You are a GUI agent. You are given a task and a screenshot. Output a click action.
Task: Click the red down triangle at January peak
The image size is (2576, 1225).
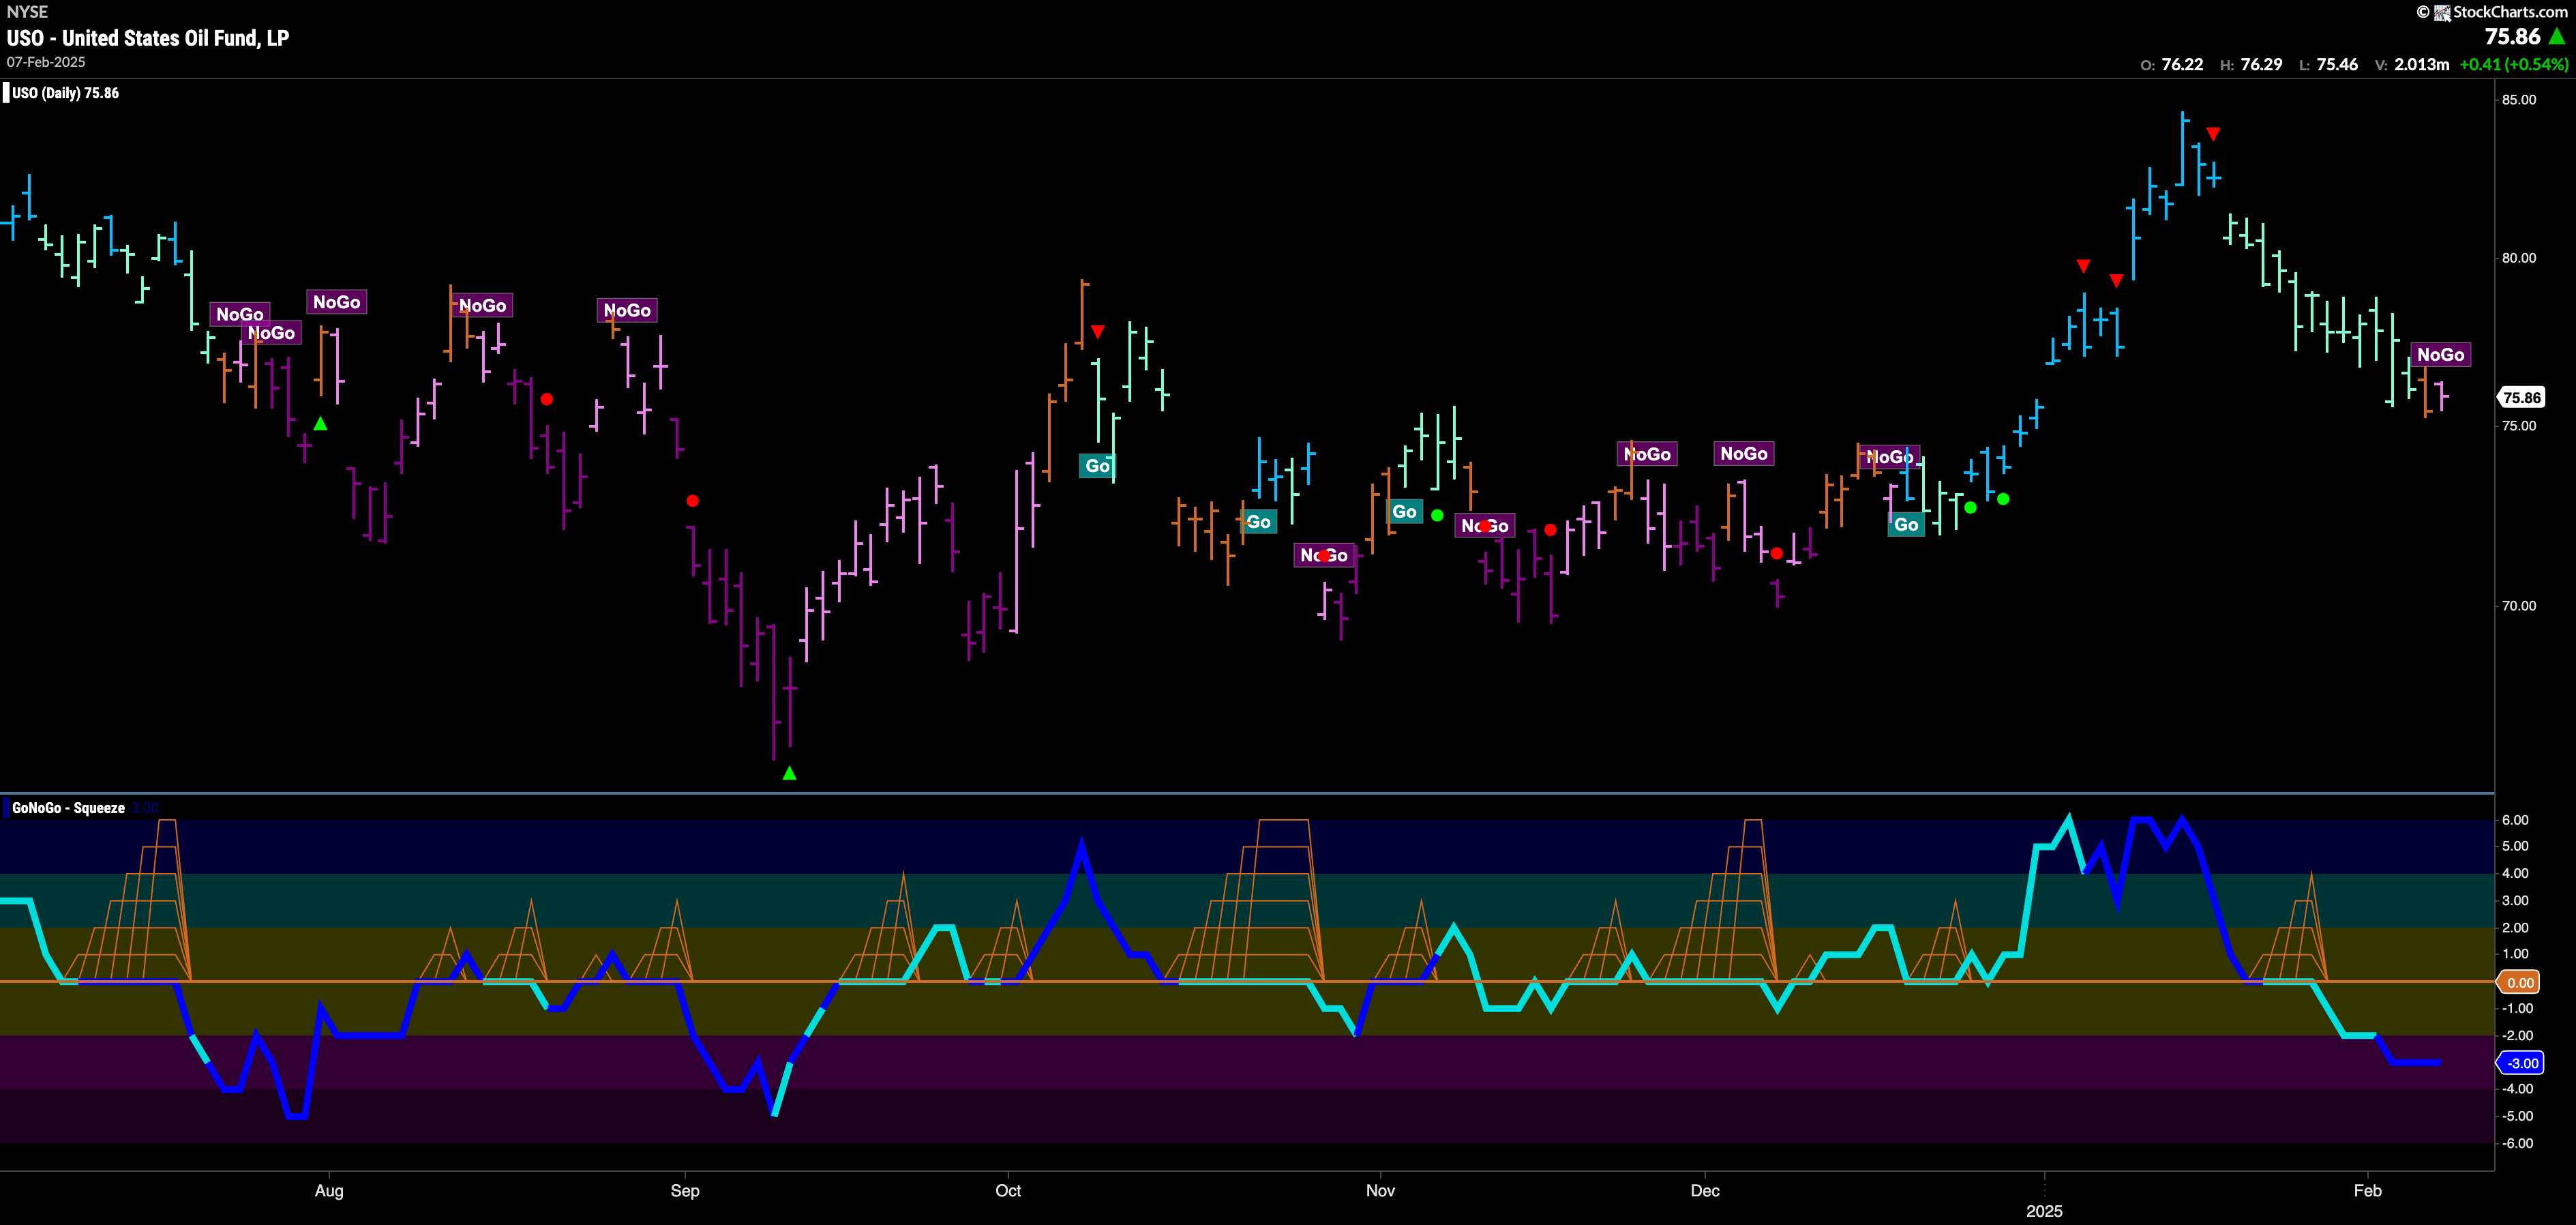[2214, 134]
